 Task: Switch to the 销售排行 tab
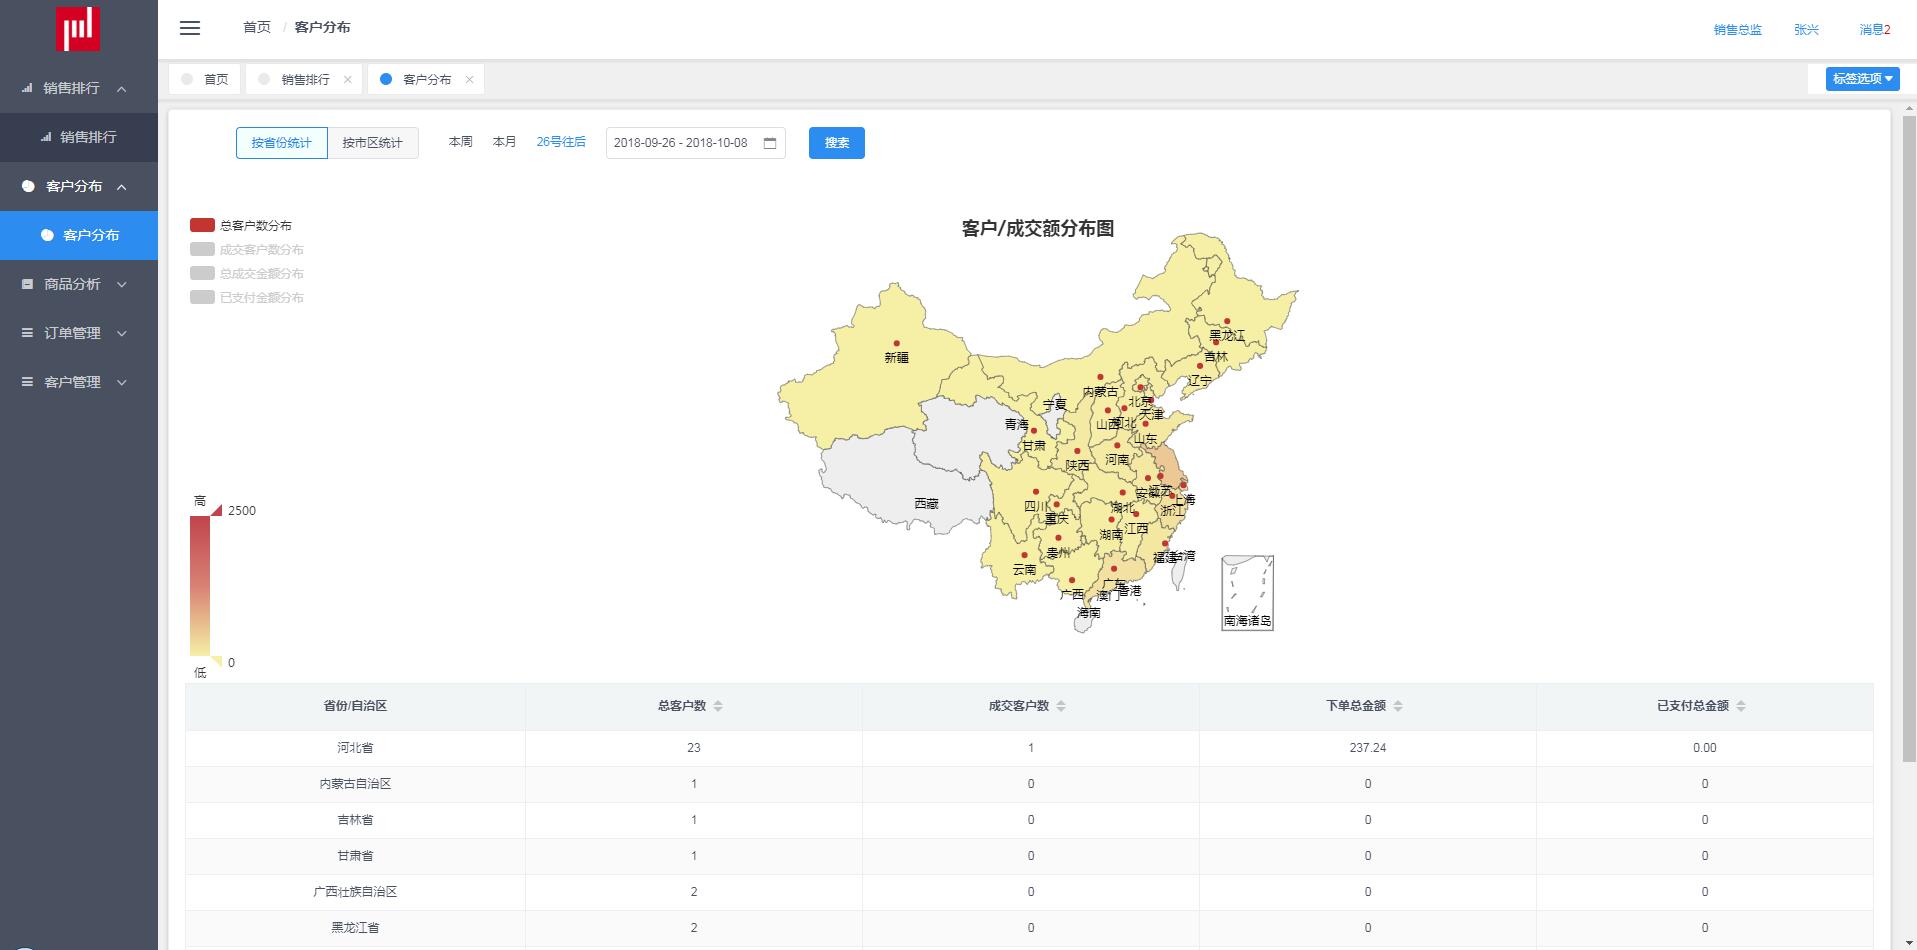[x=305, y=79]
